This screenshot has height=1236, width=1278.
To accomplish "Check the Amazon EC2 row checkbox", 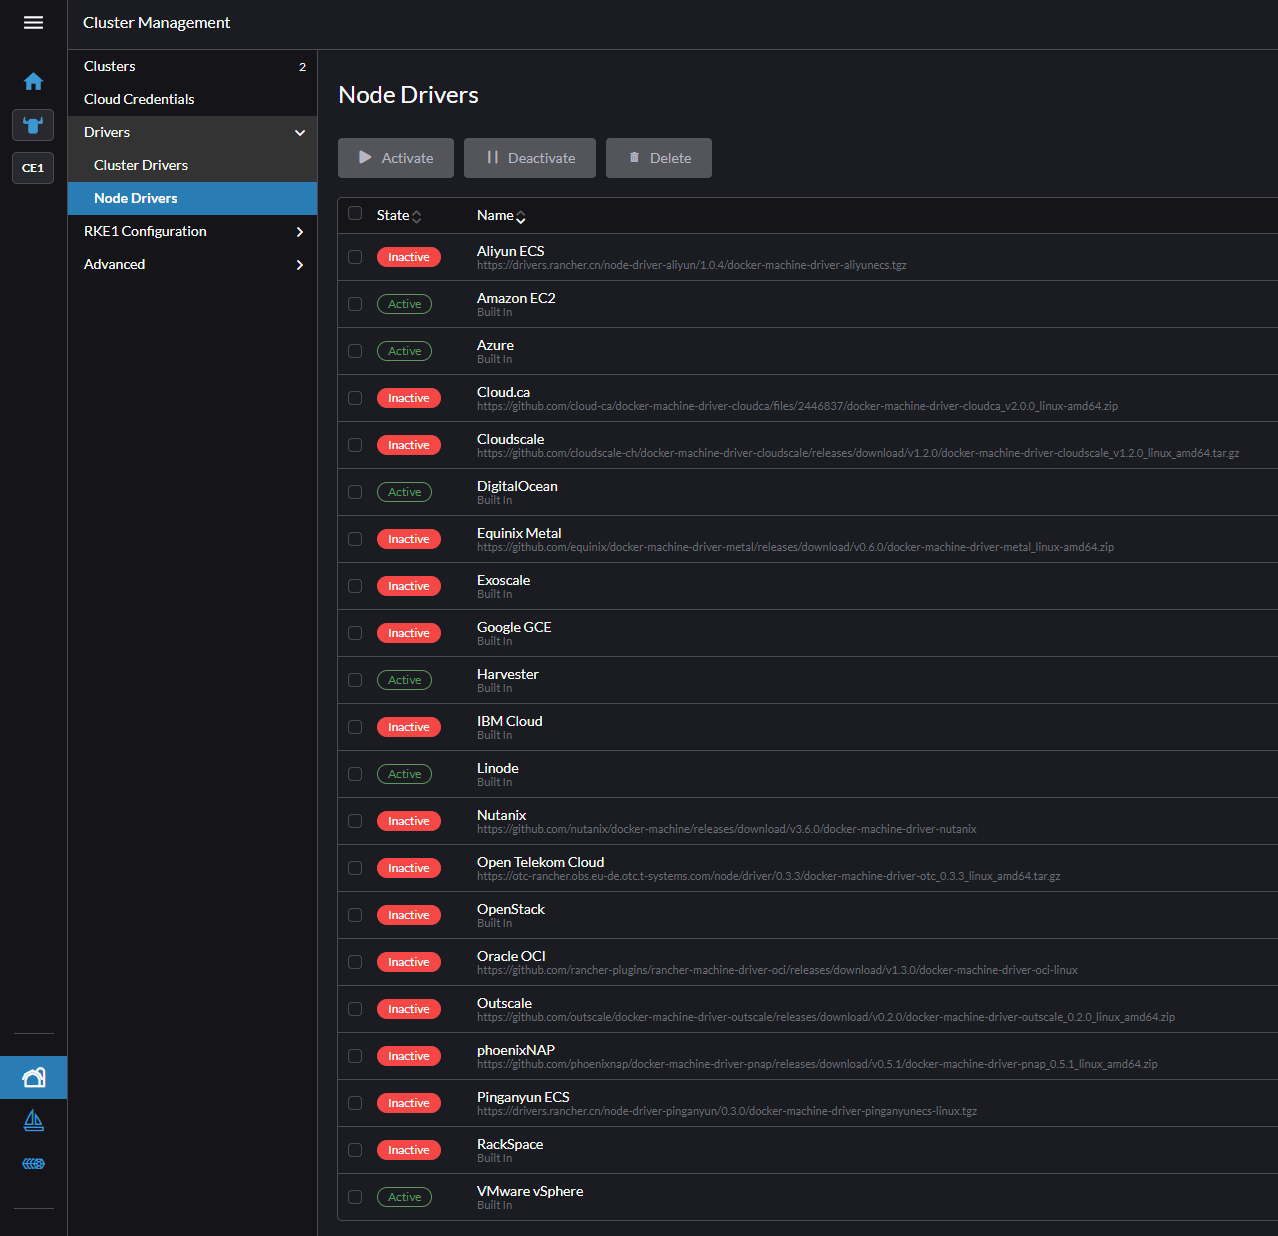I will pos(355,303).
